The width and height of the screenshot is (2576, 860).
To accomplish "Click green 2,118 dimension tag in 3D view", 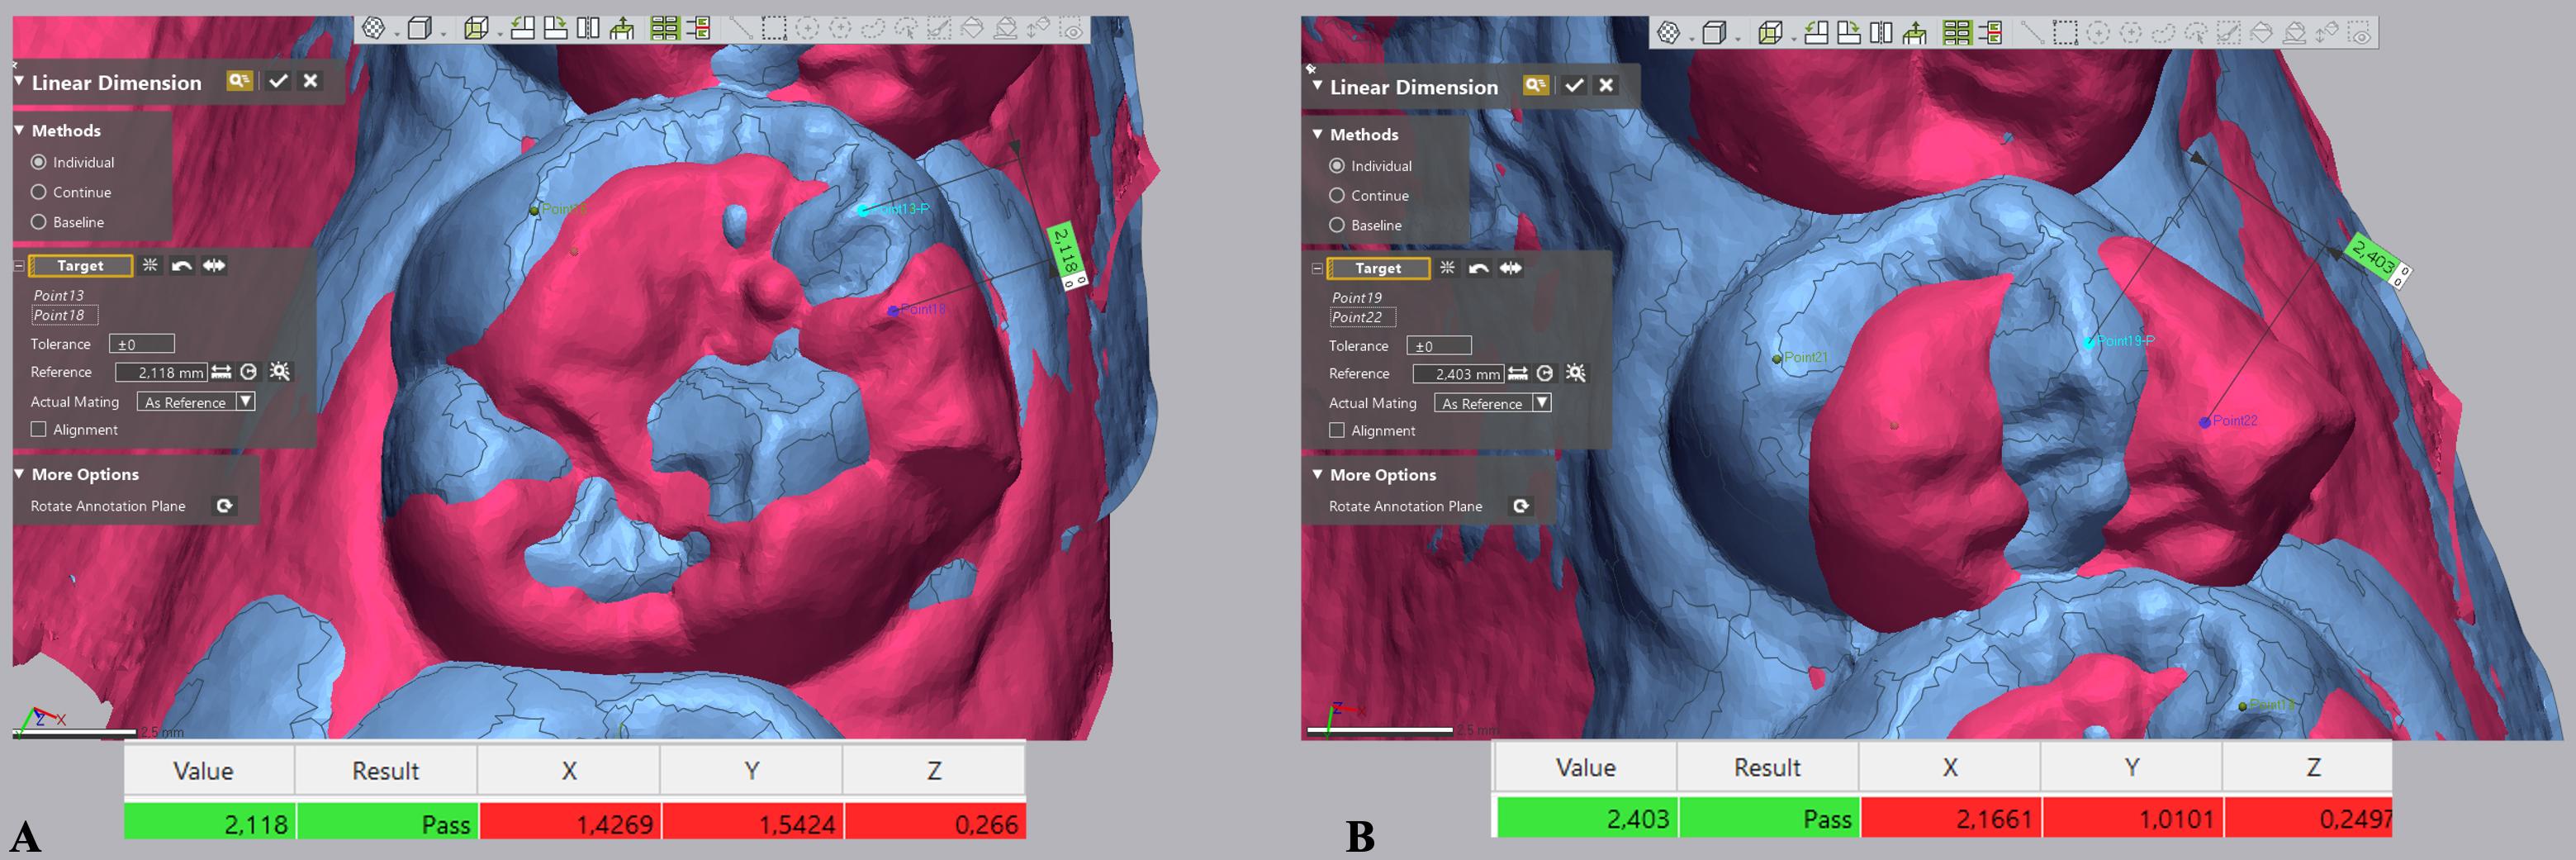I will click(x=1066, y=252).
